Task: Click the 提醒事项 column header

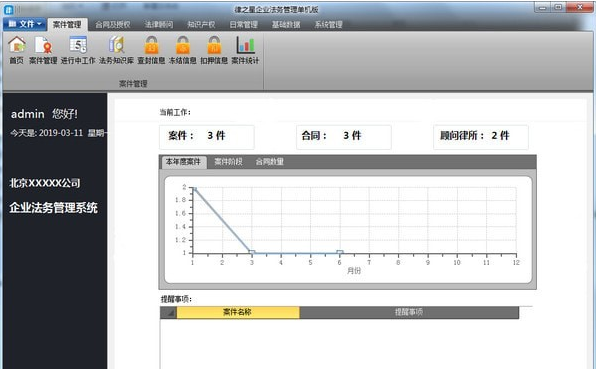Action: click(409, 312)
